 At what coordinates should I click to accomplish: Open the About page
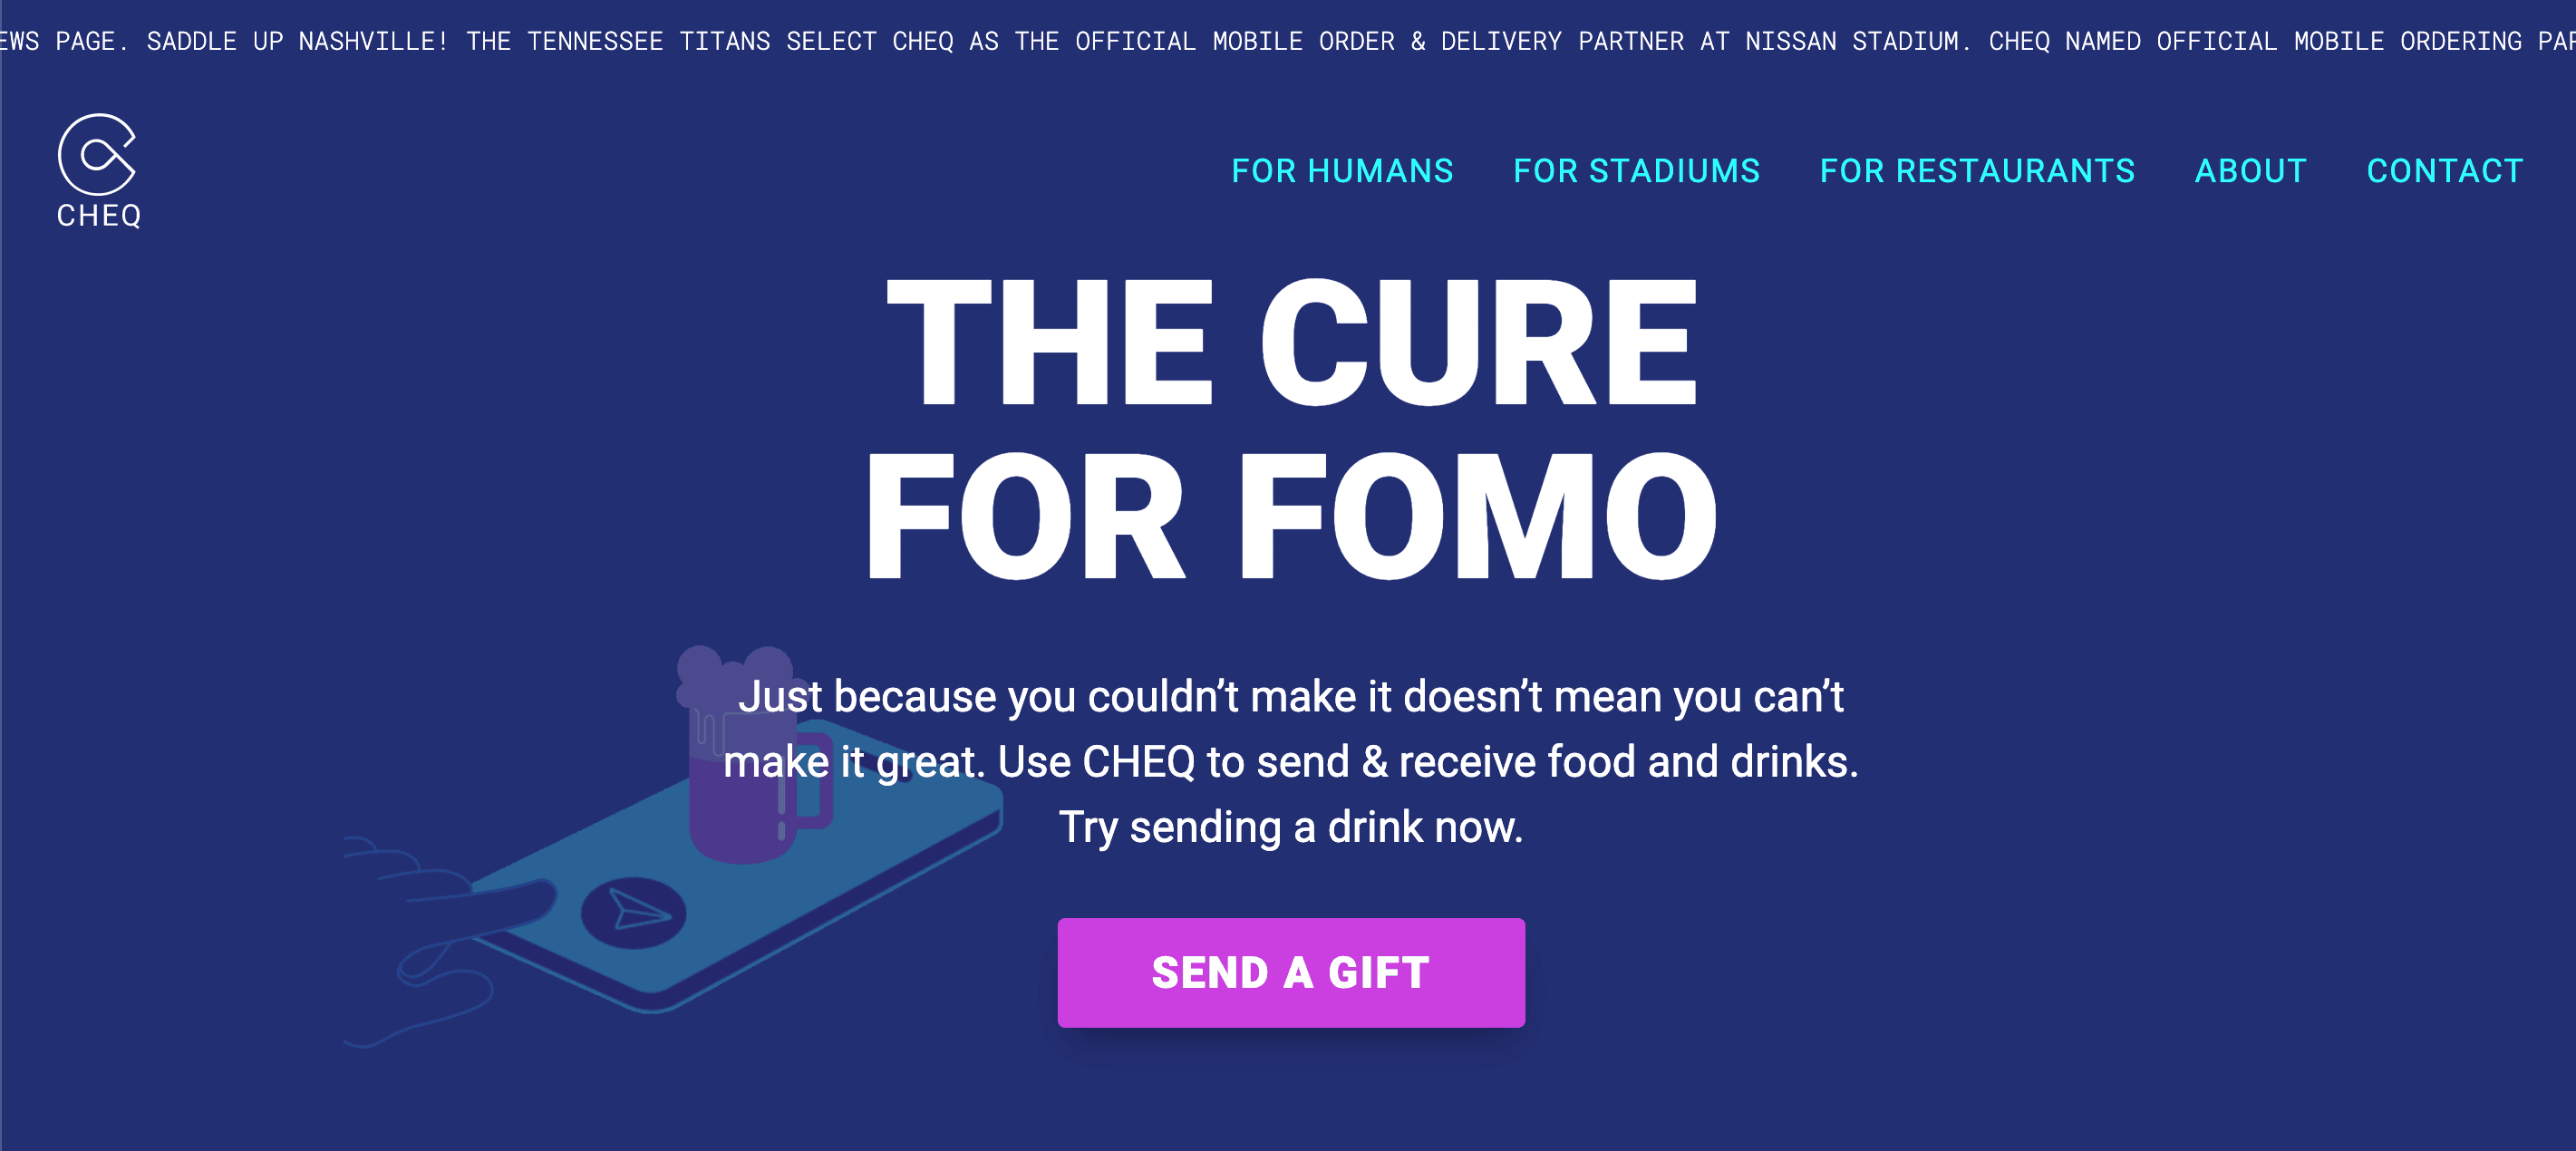point(2250,171)
